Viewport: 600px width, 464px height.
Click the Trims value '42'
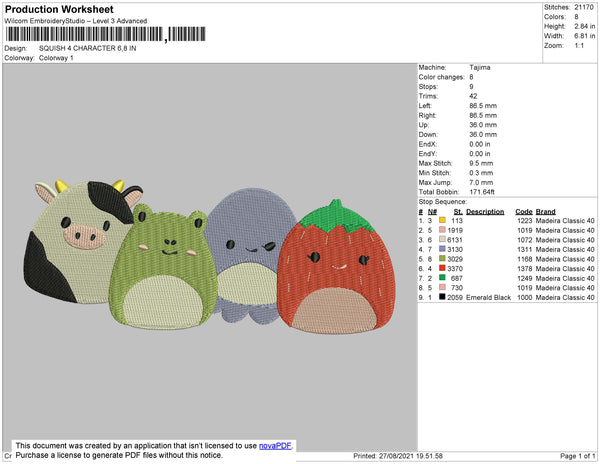point(473,96)
